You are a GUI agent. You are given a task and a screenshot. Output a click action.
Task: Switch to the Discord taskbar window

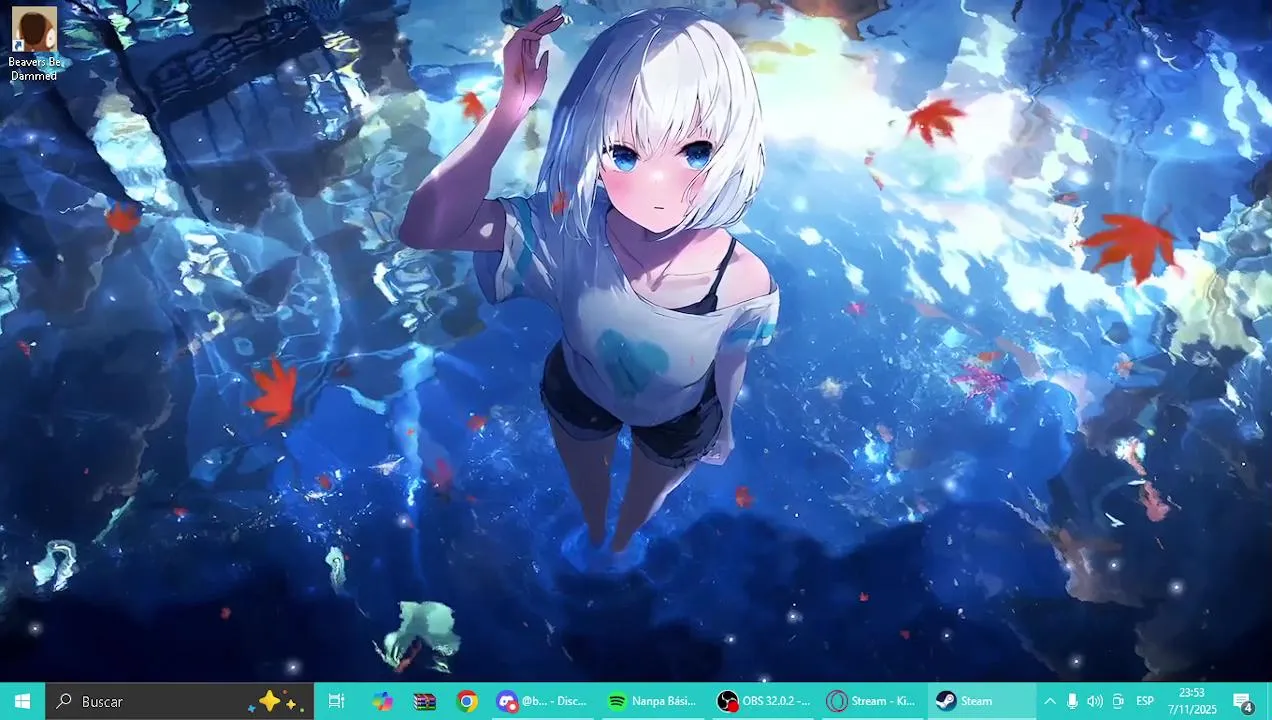pos(543,701)
